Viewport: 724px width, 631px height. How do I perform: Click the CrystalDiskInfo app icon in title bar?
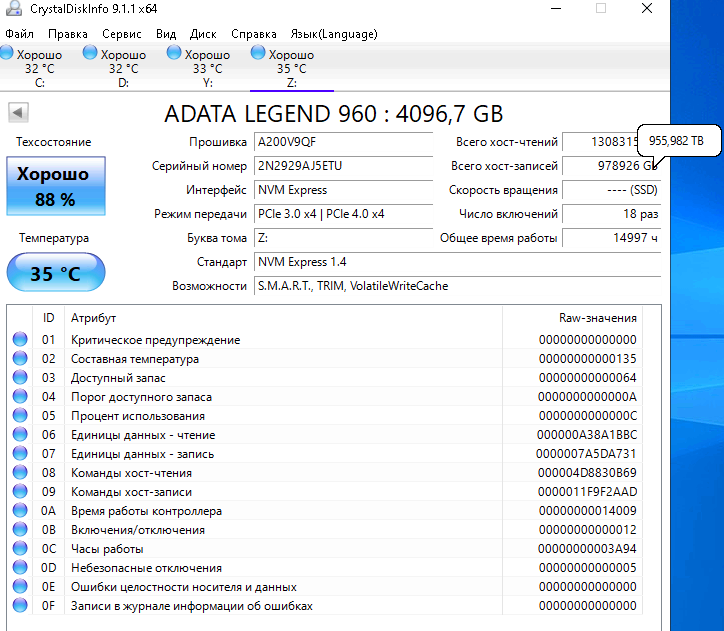coord(13,8)
